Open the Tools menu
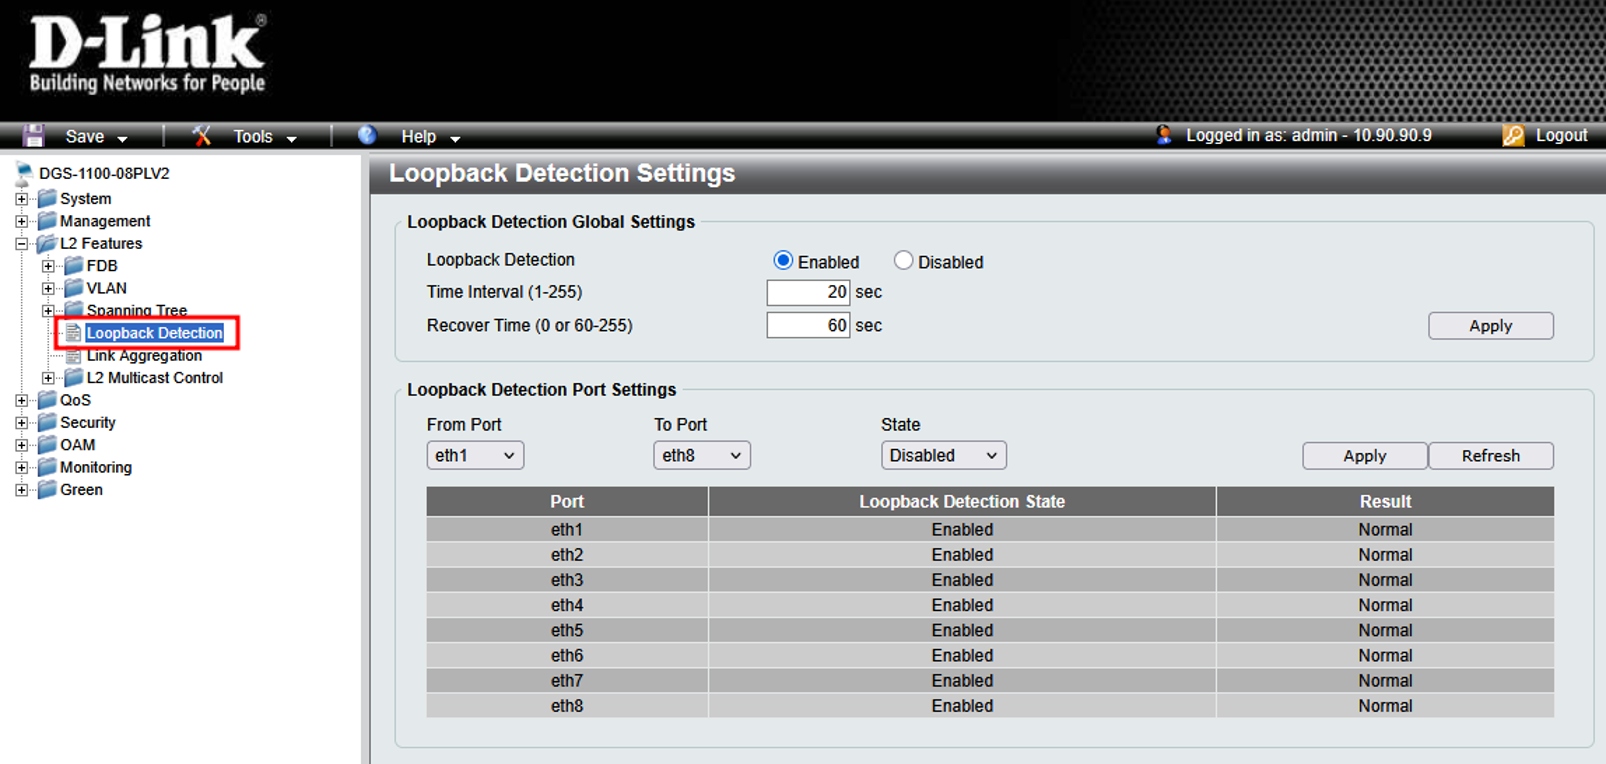1606x764 pixels. point(264,137)
